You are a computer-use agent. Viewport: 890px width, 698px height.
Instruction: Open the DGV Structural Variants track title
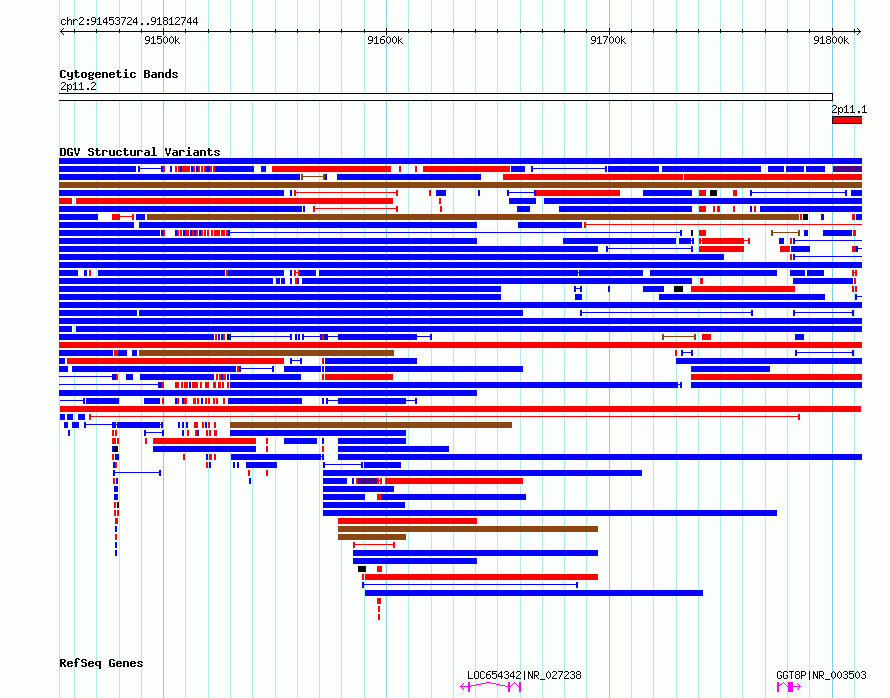(140, 152)
